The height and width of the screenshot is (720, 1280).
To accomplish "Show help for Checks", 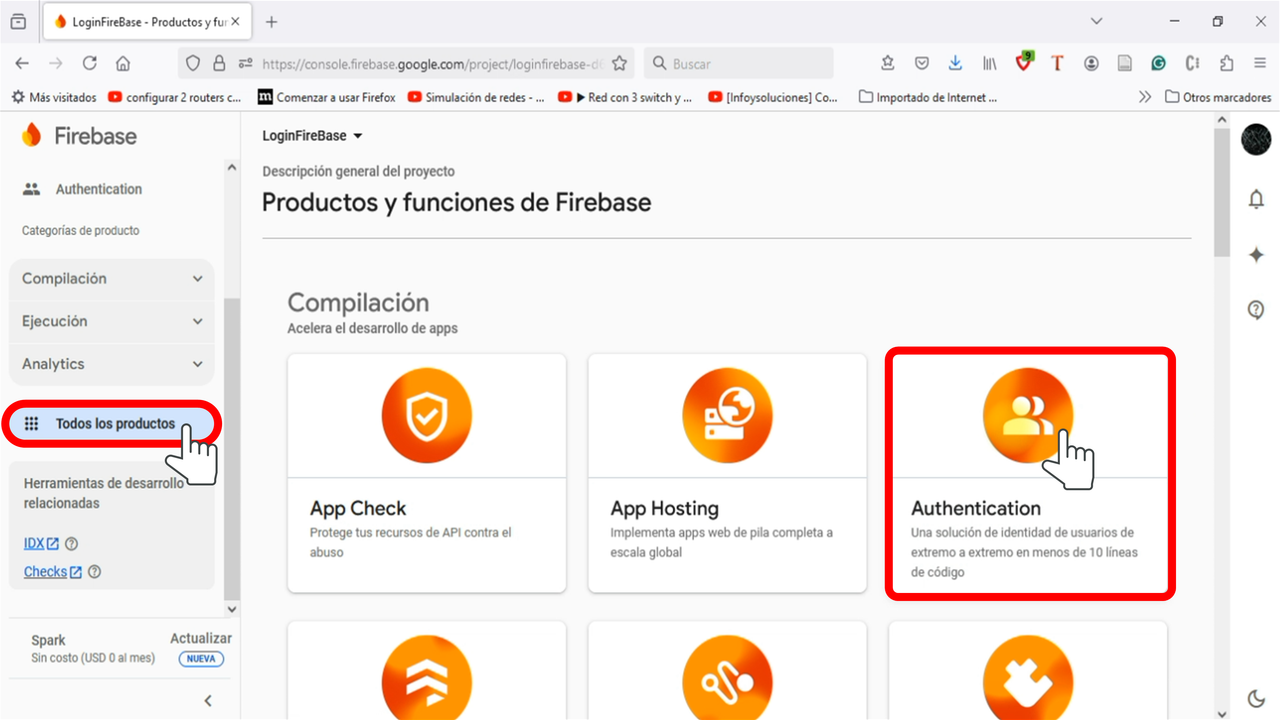I will tap(94, 572).
